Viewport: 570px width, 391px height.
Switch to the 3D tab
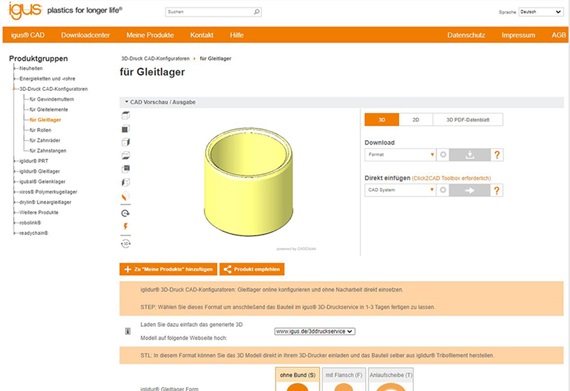coord(382,120)
